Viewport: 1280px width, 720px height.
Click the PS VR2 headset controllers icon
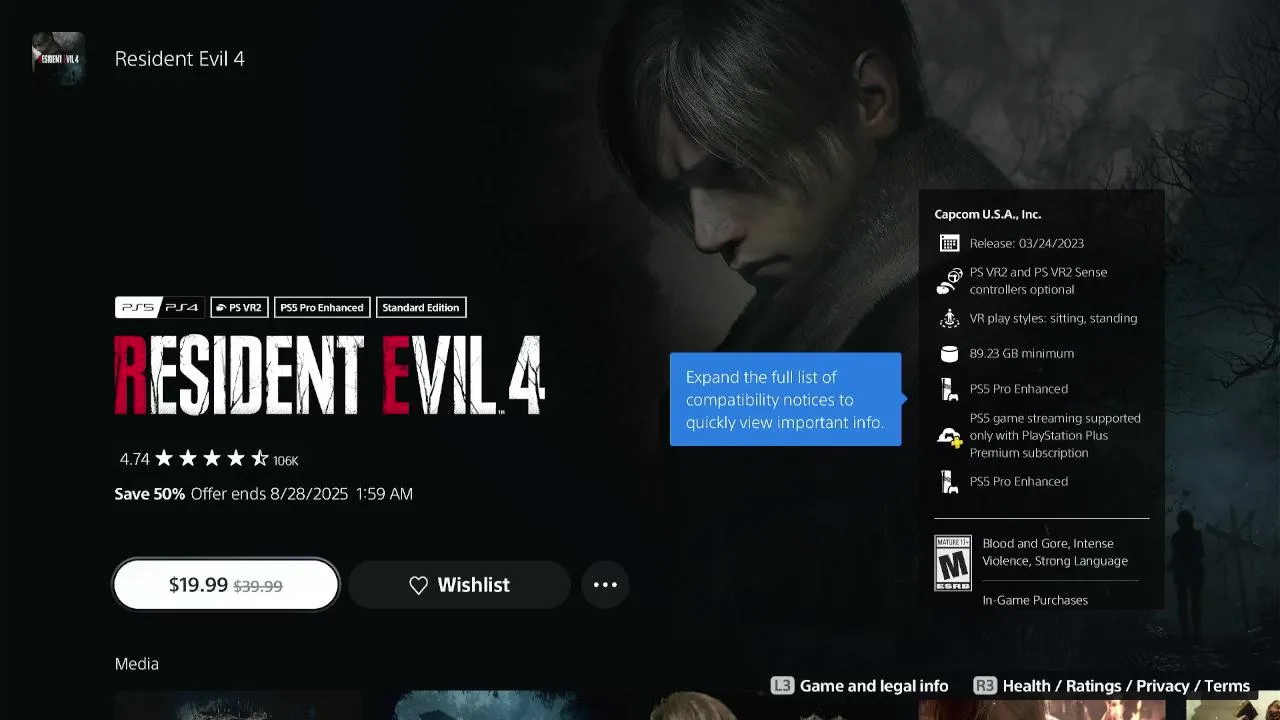(x=949, y=281)
